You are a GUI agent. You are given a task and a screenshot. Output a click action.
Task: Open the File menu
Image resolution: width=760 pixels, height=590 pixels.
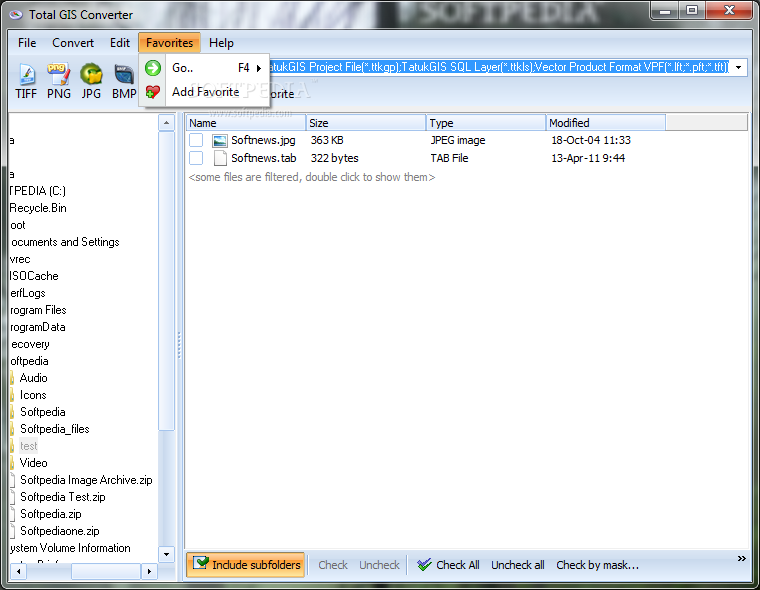click(27, 43)
